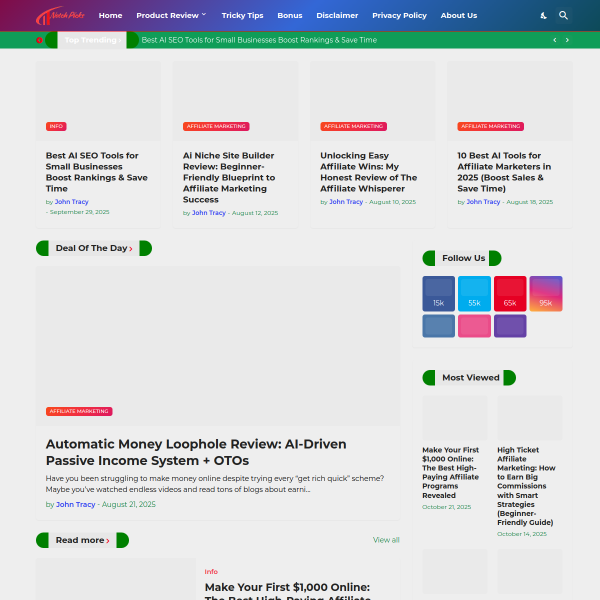Viewport: 600px width, 600px height.
Task: Click the Notch Picks site logo
Action: click(x=62, y=16)
